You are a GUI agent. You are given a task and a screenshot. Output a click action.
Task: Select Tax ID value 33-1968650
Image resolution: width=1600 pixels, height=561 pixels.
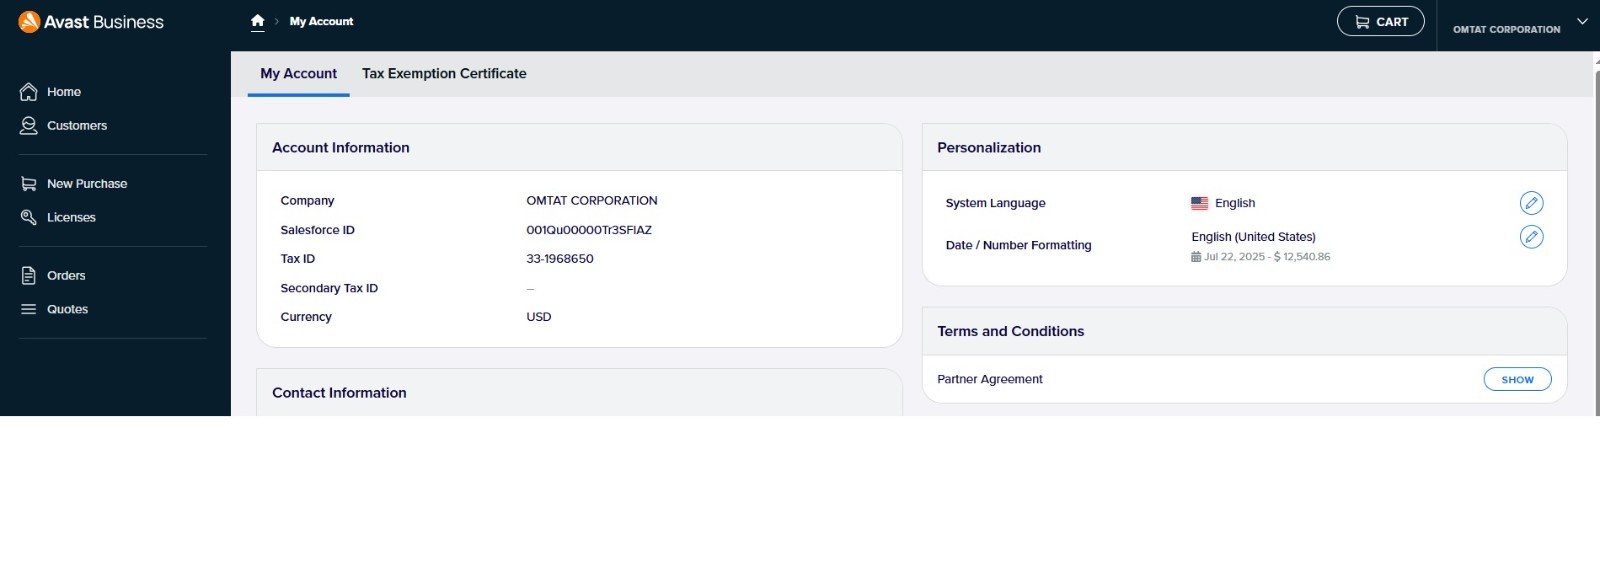(x=560, y=259)
